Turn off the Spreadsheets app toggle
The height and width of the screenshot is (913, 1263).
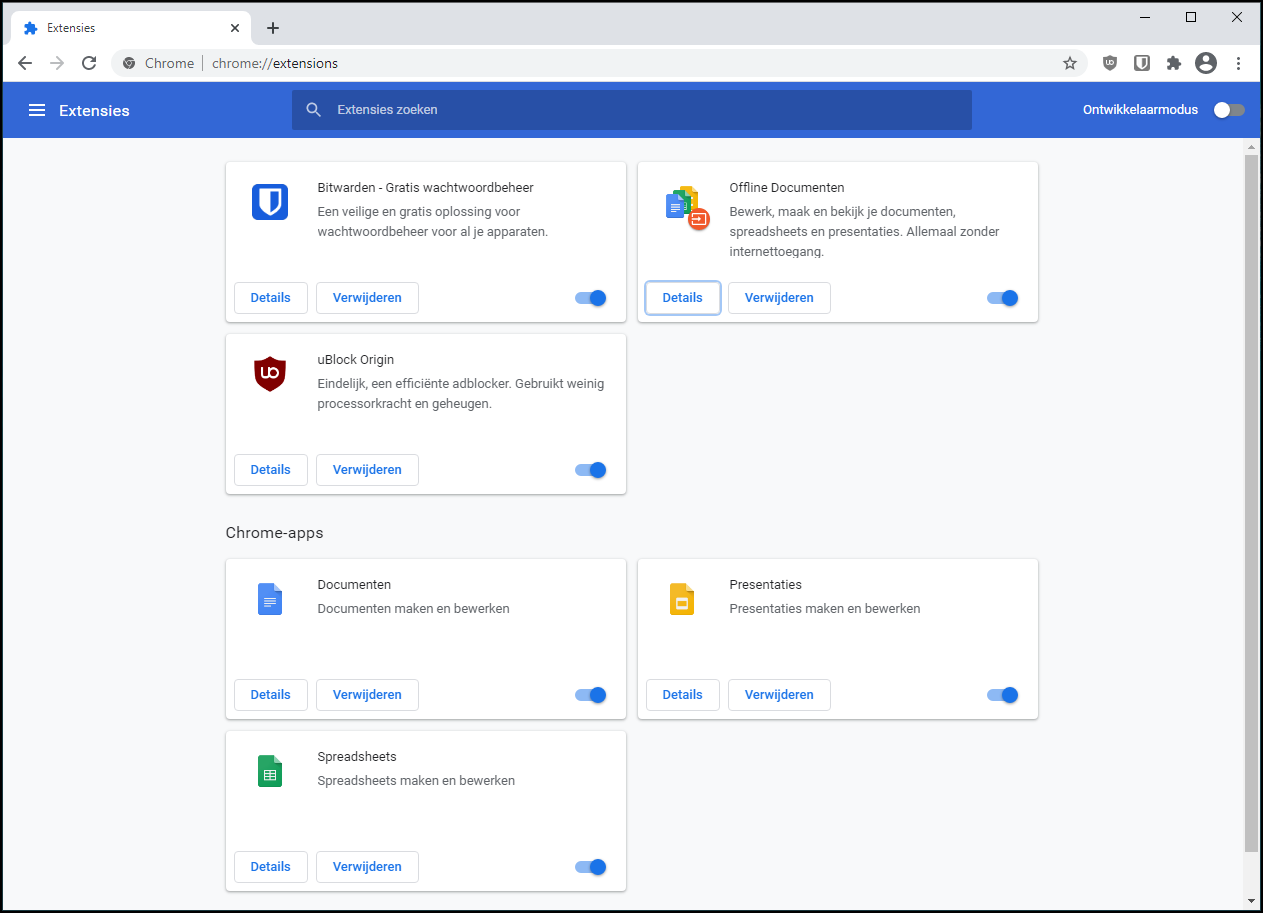pyautogui.click(x=591, y=867)
